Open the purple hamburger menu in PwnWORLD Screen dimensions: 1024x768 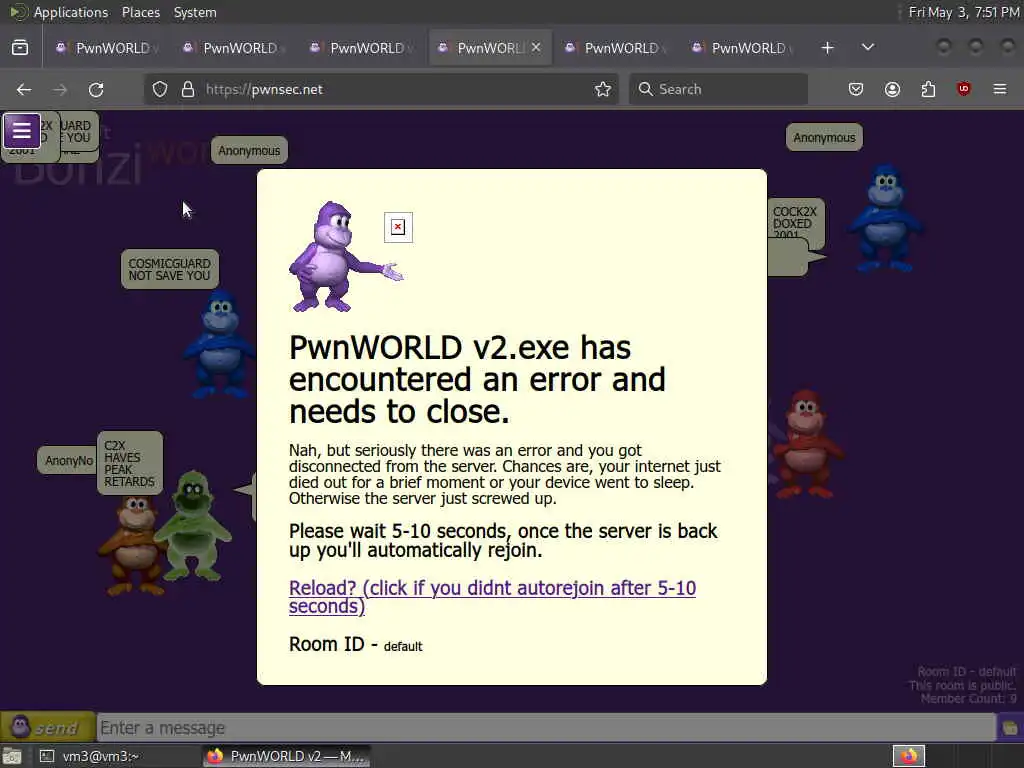tap(22, 131)
